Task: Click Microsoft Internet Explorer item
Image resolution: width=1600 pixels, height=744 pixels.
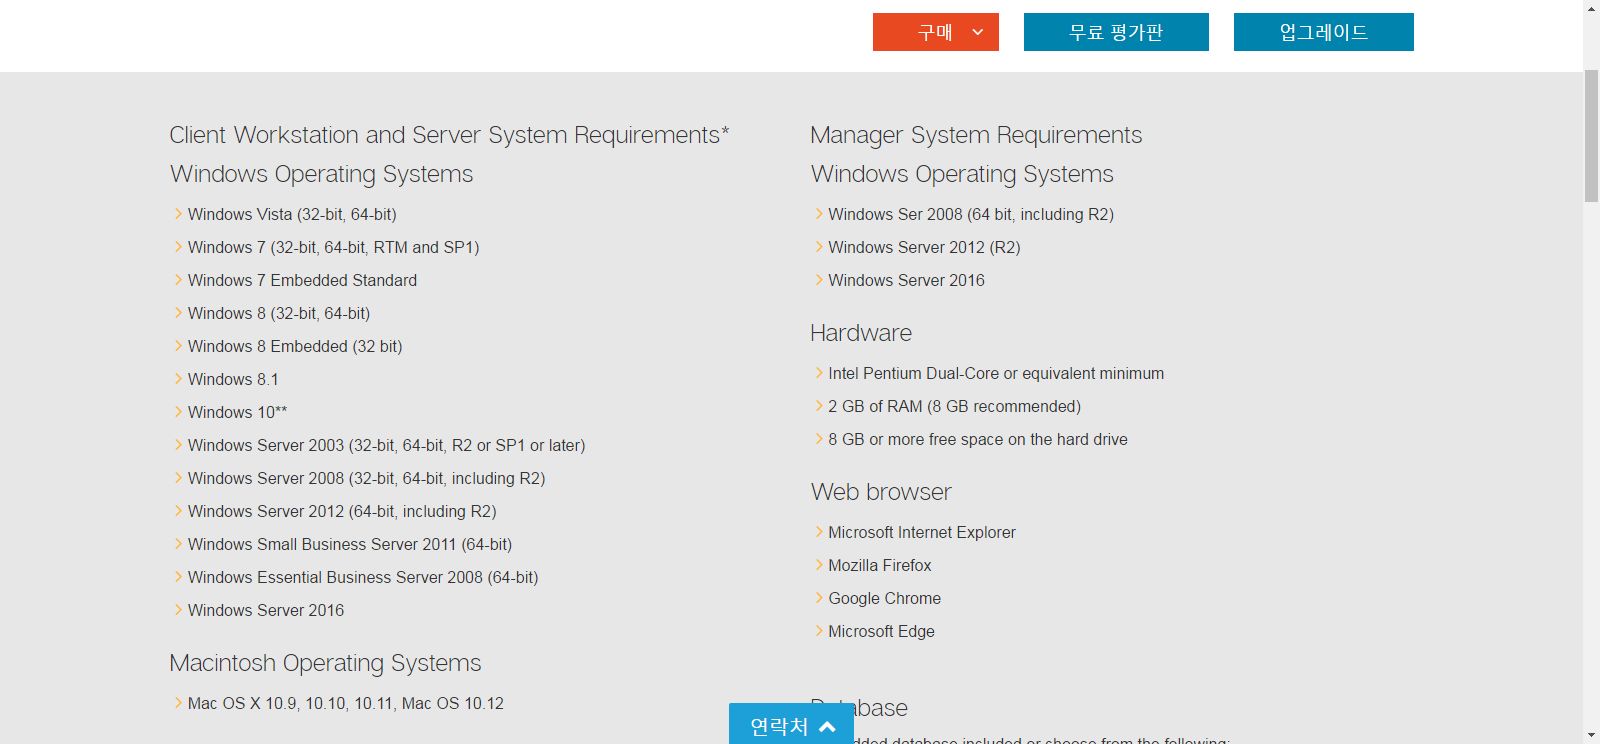Action: click(x=922, y=532)
